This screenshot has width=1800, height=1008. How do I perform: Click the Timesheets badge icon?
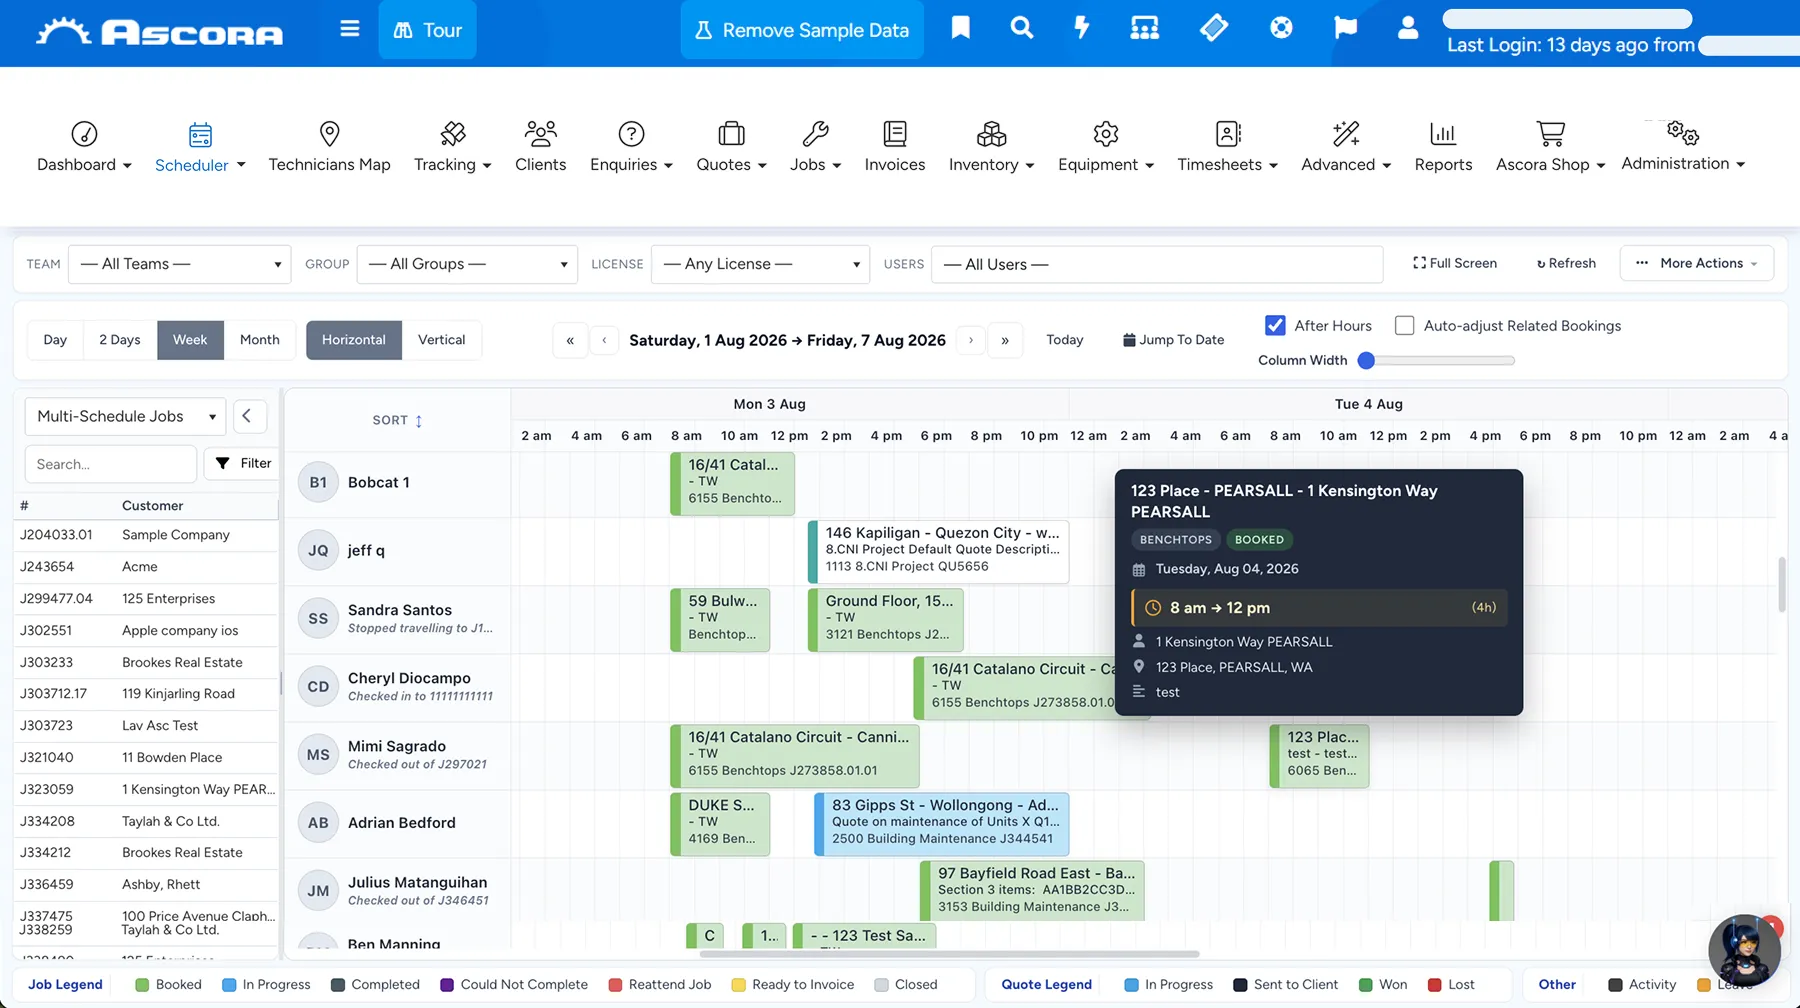pyautogui.click(x=1228, y=134)
